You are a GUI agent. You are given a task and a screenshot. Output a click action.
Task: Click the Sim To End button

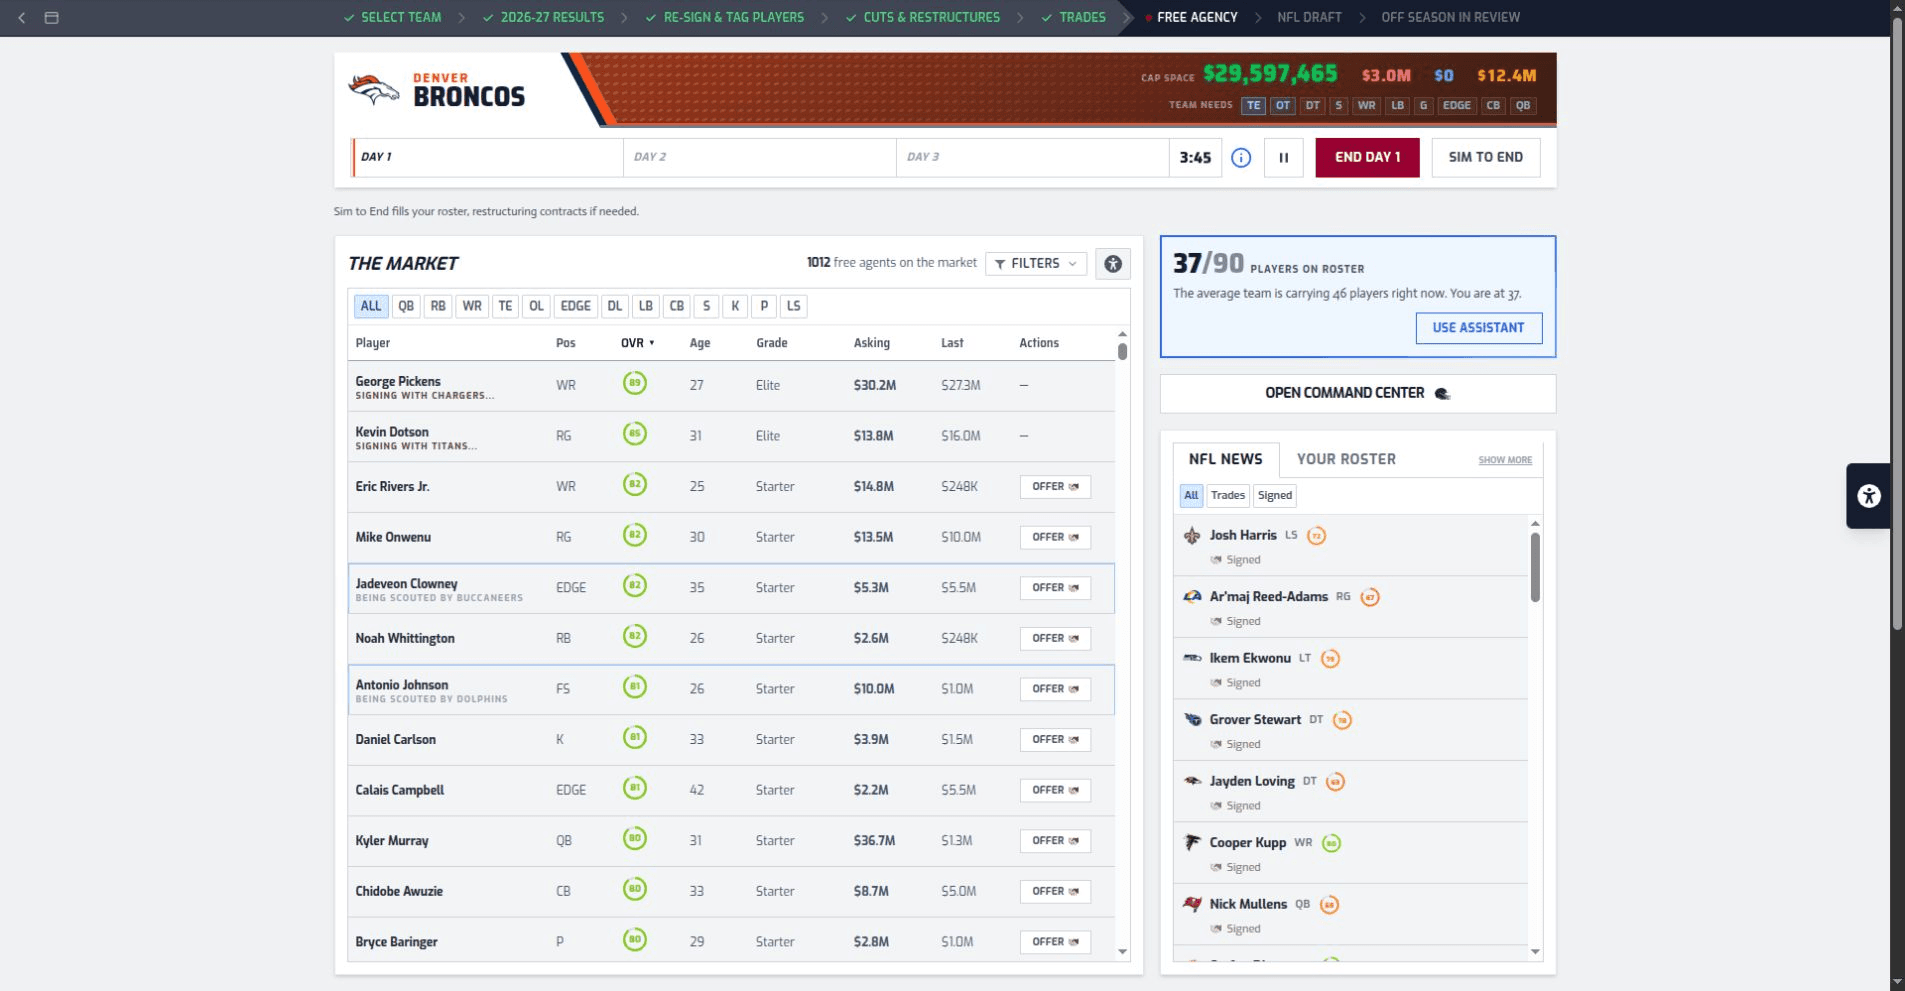1486,158
